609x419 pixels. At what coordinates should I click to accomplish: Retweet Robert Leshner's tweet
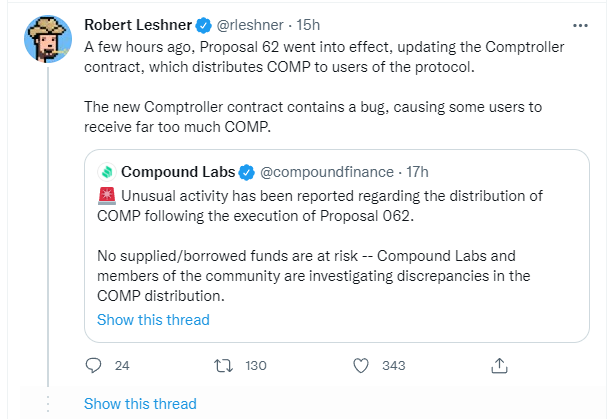point(225,366)
